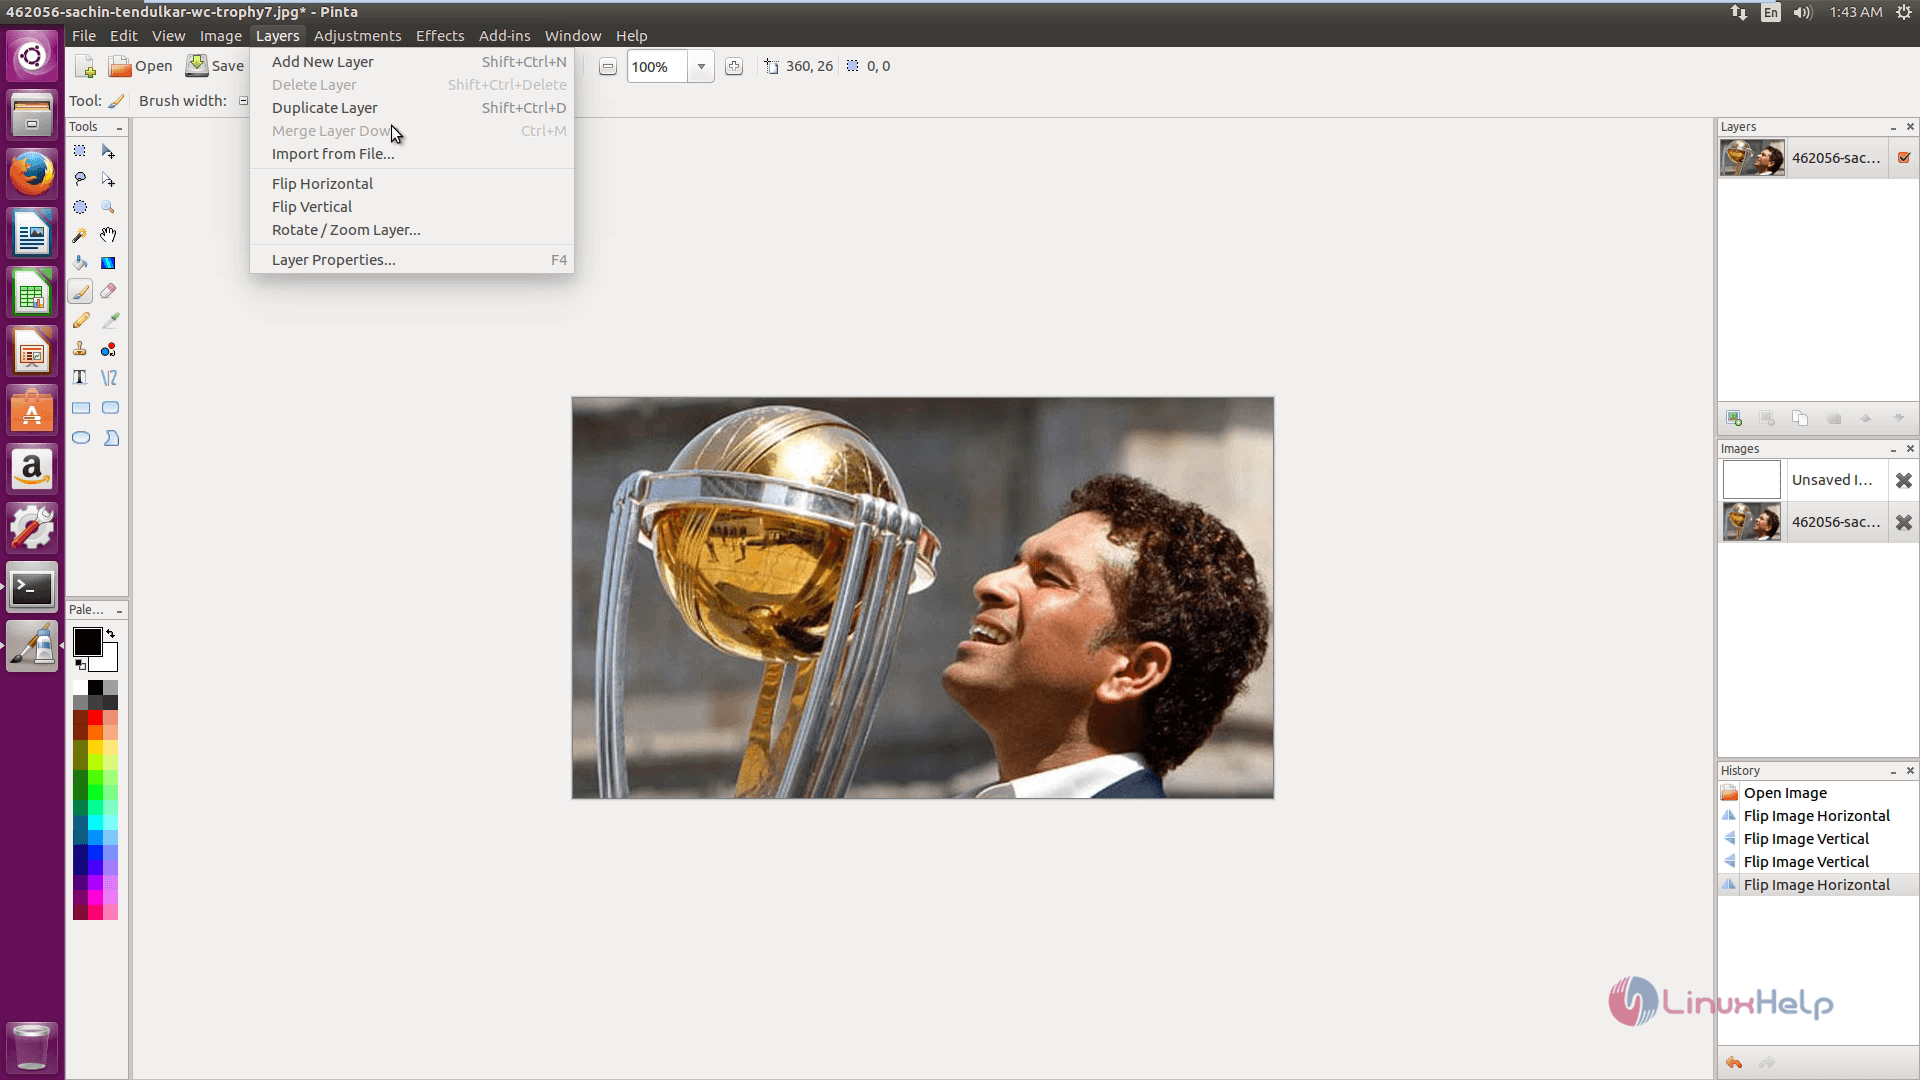This screenshot has height=1080, width=1920.
Task: Select the Color Picker eyedropper tool
Action: coord(110,321)
